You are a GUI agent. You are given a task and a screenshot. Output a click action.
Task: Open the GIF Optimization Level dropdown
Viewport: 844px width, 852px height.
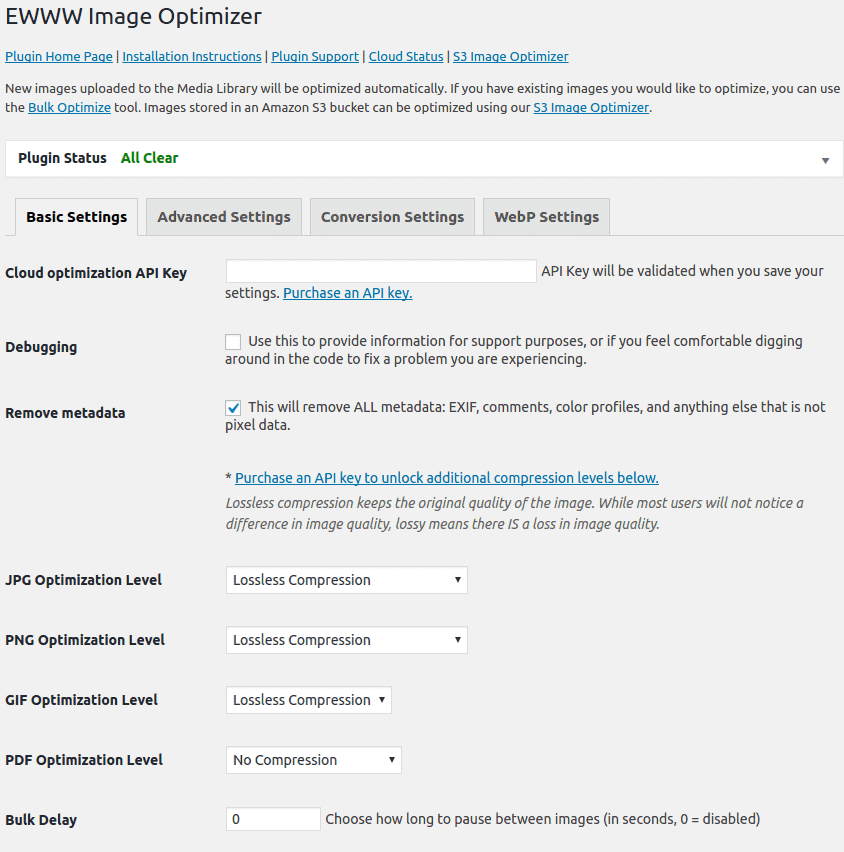[308, 699]
